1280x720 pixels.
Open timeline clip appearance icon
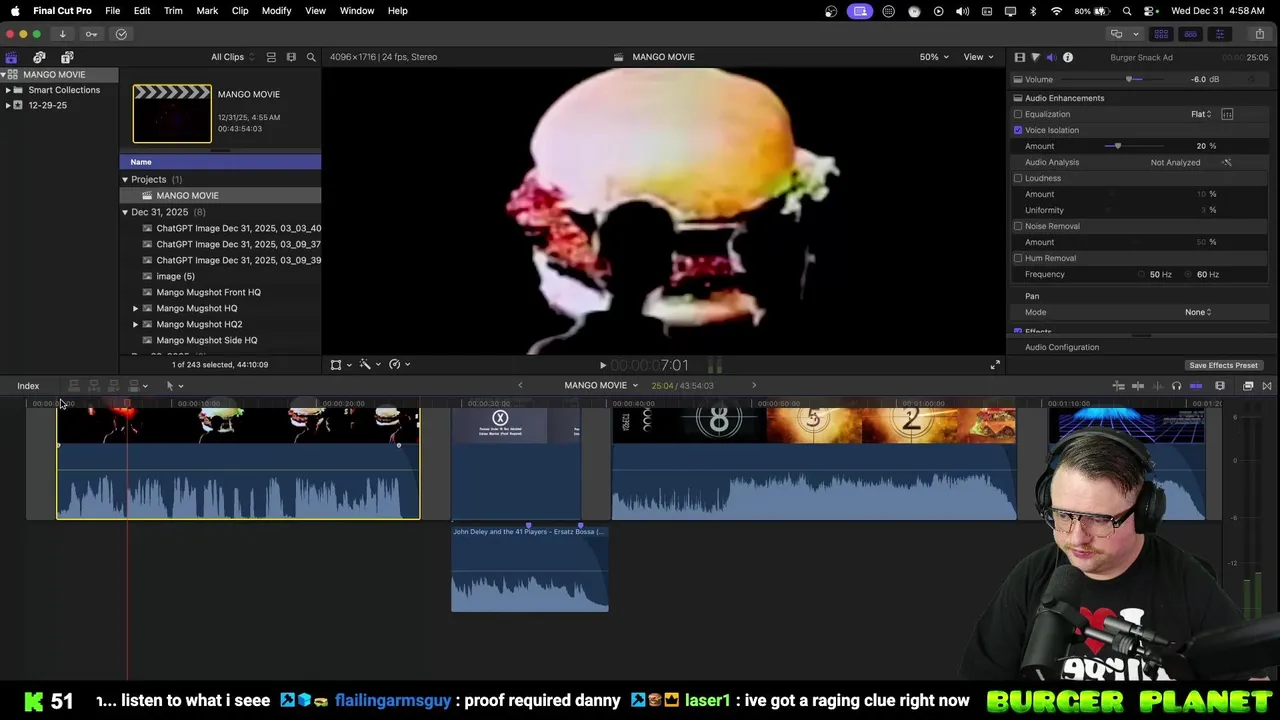coord(1220,386)
